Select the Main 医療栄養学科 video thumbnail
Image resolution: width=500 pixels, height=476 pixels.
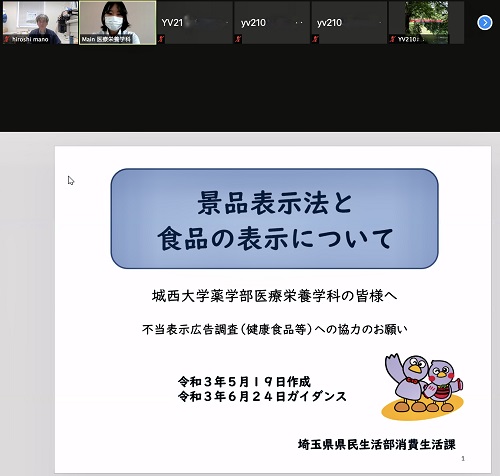pos(118,23)
